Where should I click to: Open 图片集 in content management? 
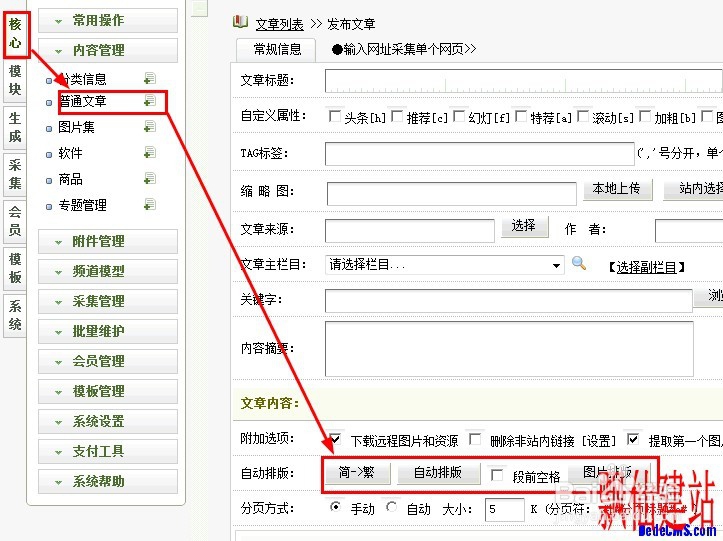click(77, 127)
